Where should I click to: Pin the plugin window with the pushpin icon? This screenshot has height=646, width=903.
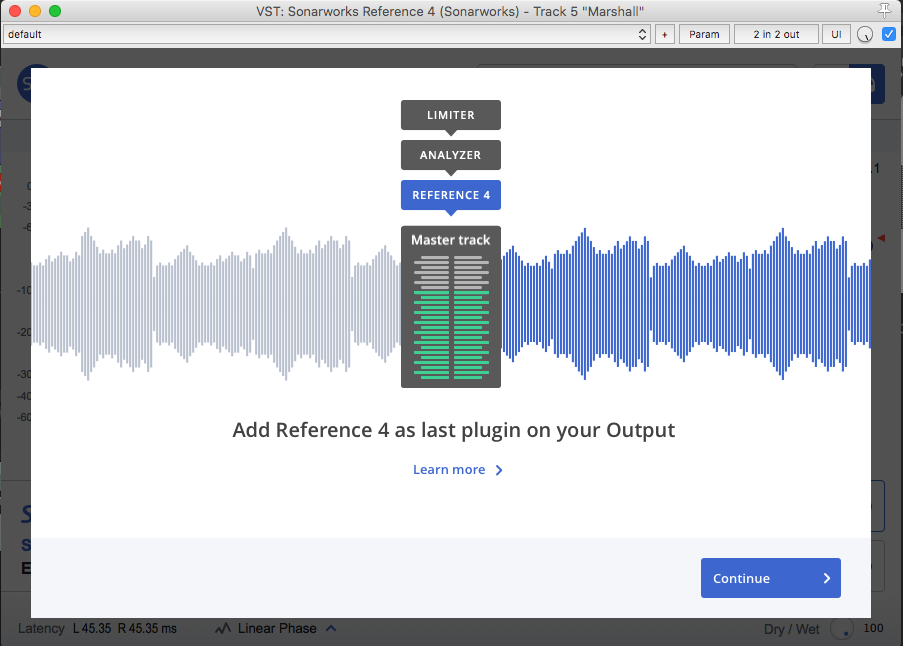[884, 10]
